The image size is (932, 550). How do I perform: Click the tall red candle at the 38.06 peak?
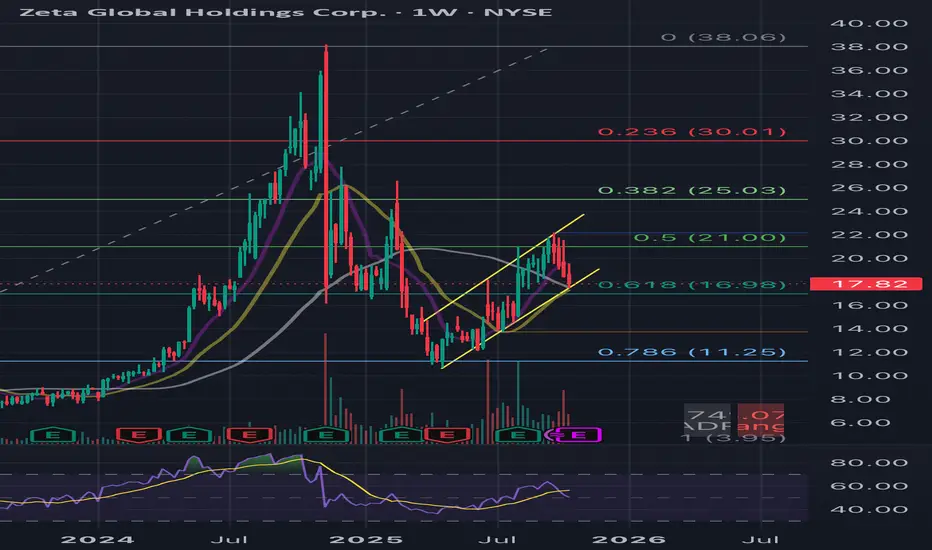click(326, 174)
